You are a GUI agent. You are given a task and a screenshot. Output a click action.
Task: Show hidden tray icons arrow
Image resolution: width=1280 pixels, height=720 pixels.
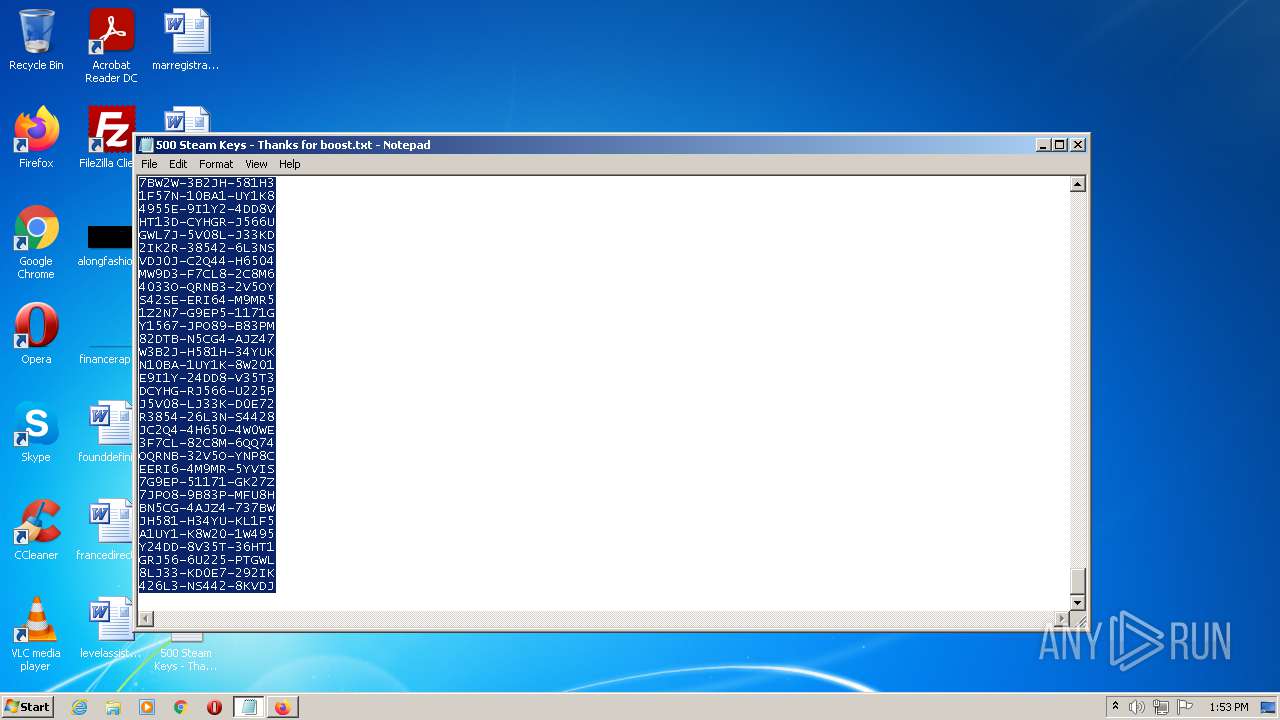click(x=1116, y=707)
